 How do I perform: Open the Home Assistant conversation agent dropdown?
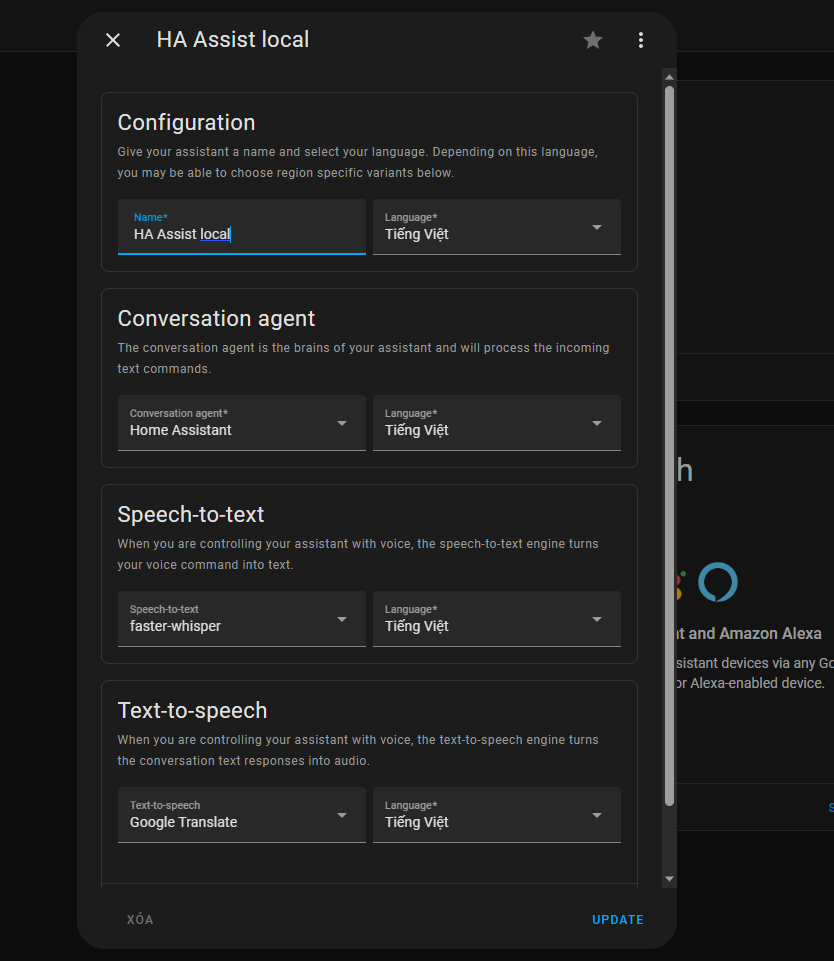pos(241,423)
